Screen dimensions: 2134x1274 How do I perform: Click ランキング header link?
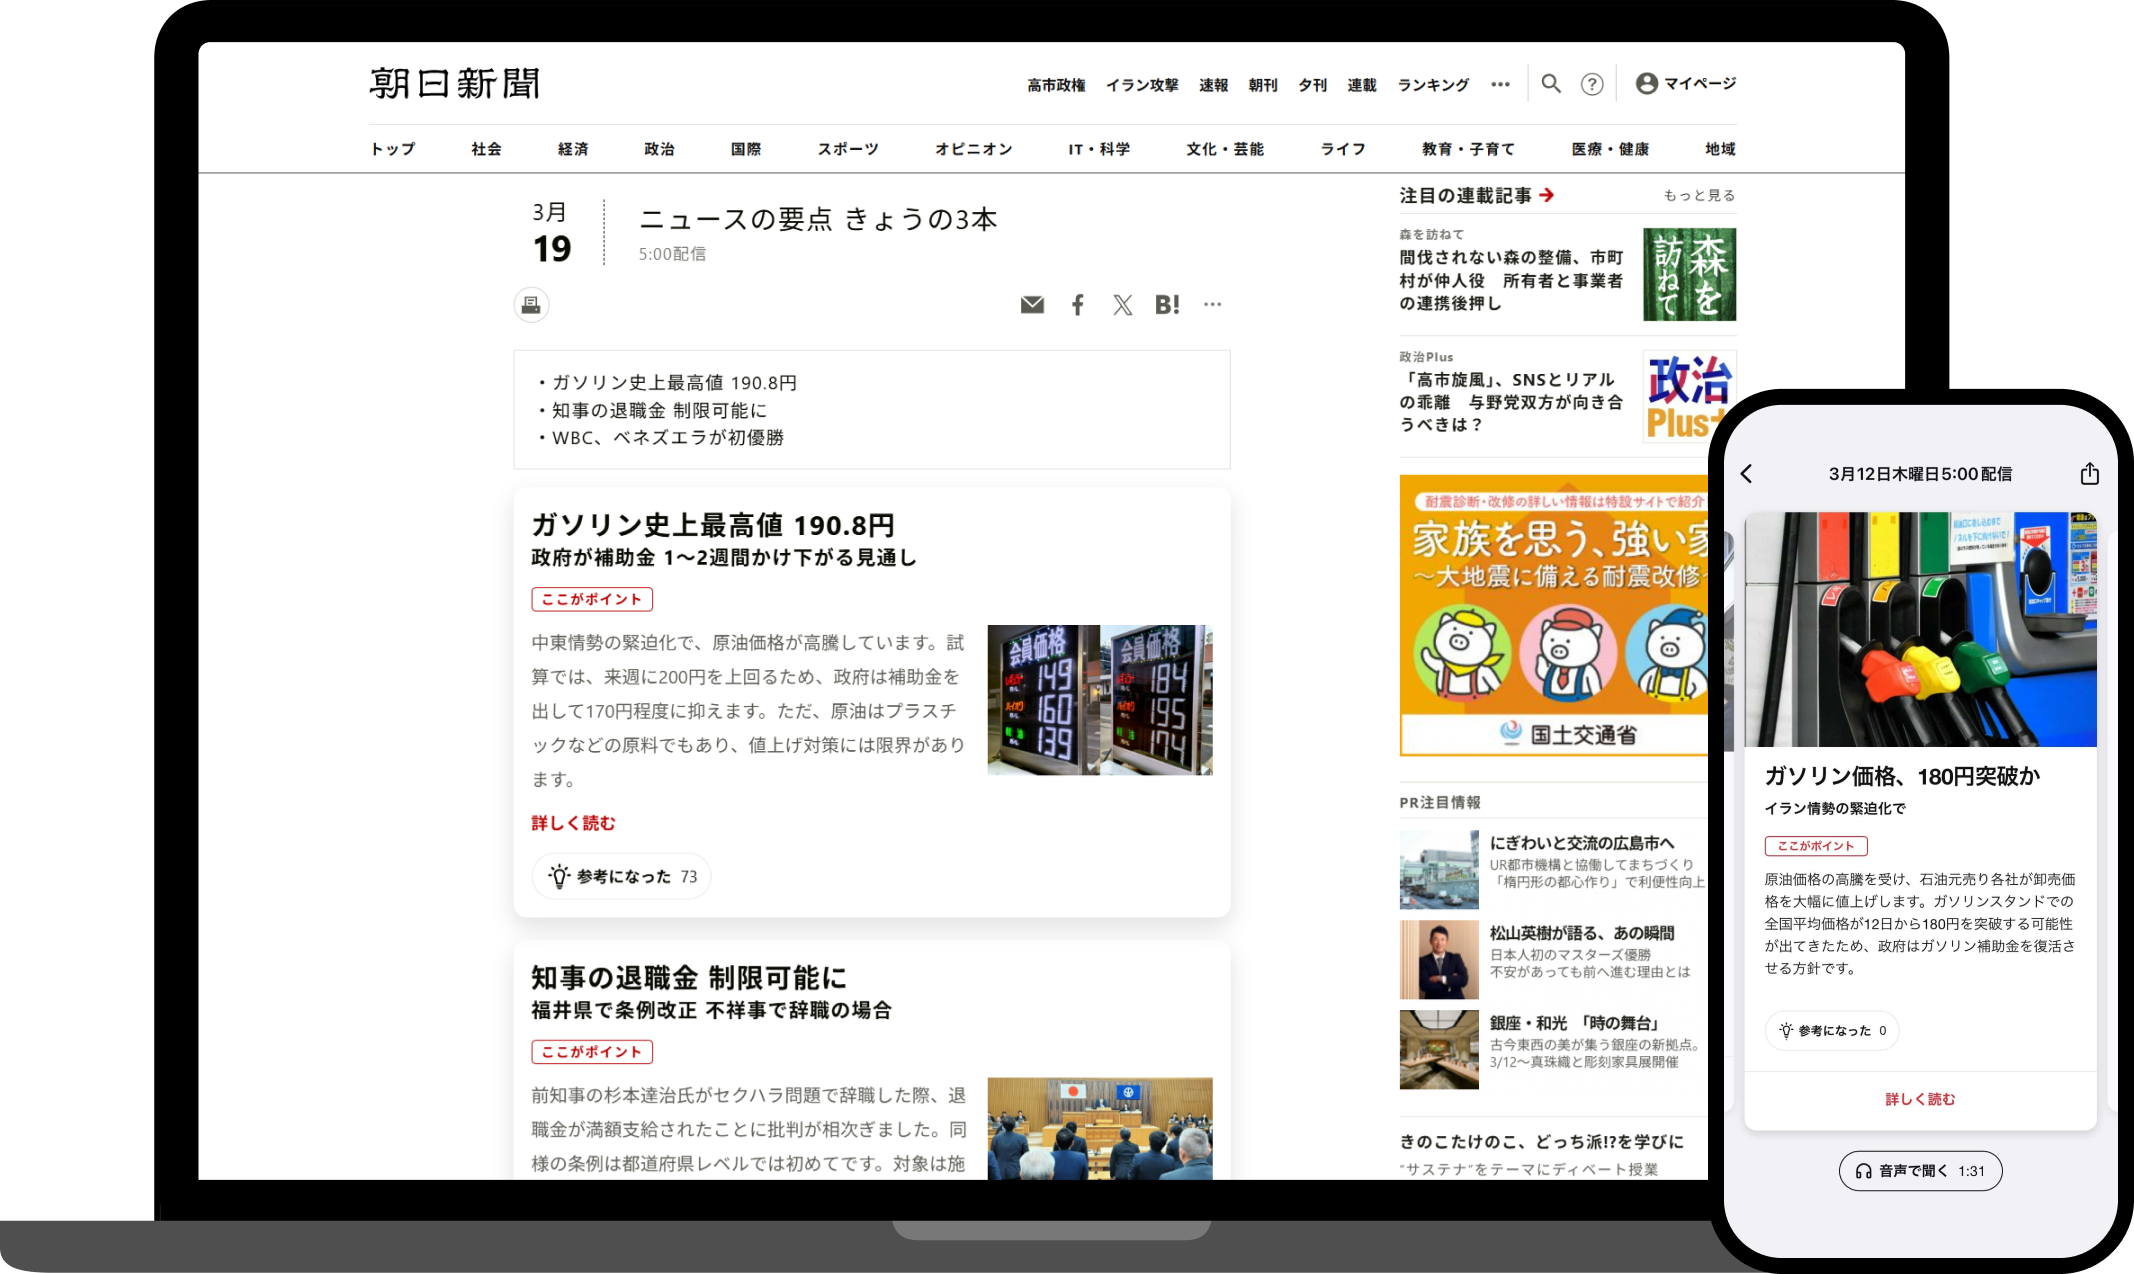coord(1433,85)
